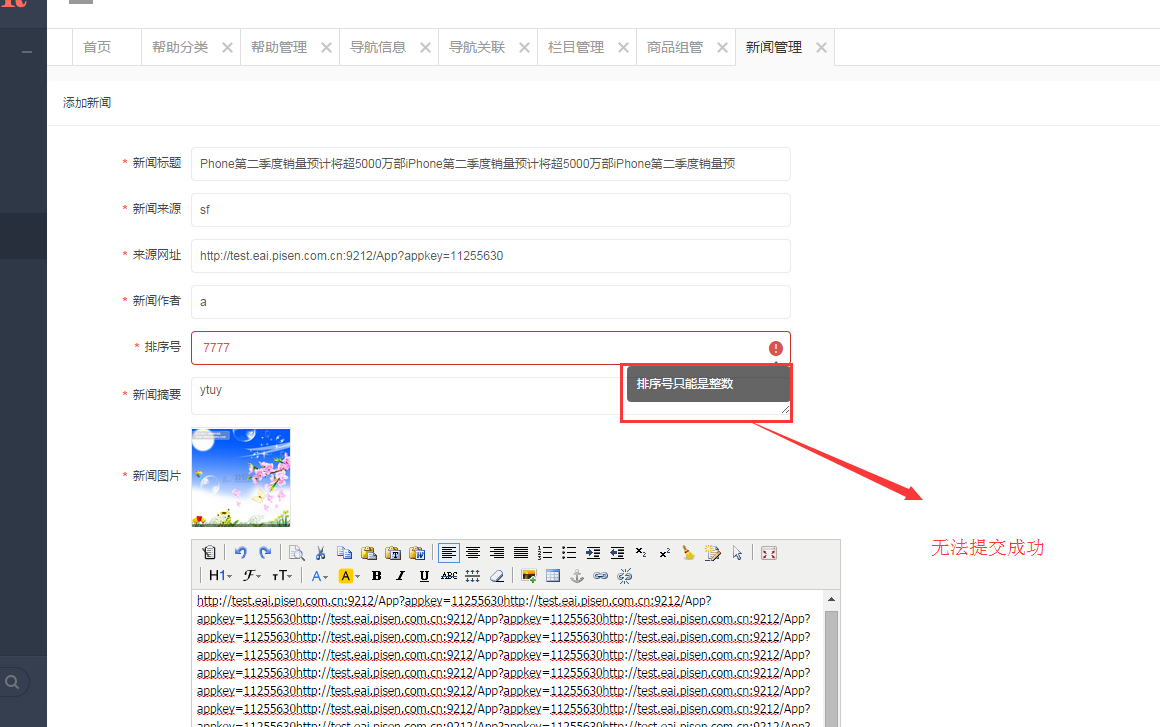Open the H1 heading dropdown
Screen dimensions: 1160x727
click(x=220, y=575)
